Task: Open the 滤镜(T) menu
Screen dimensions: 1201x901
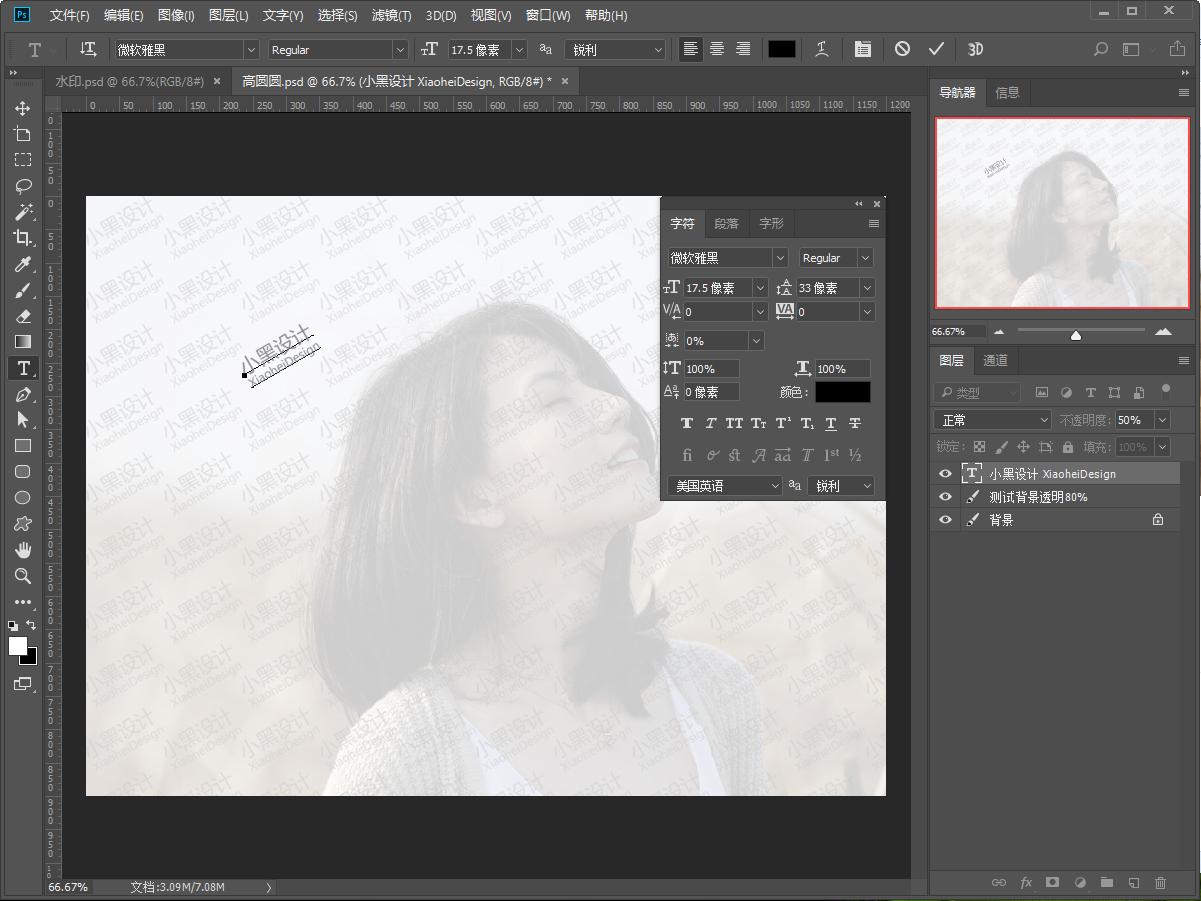Action: (x=391, y=15)
